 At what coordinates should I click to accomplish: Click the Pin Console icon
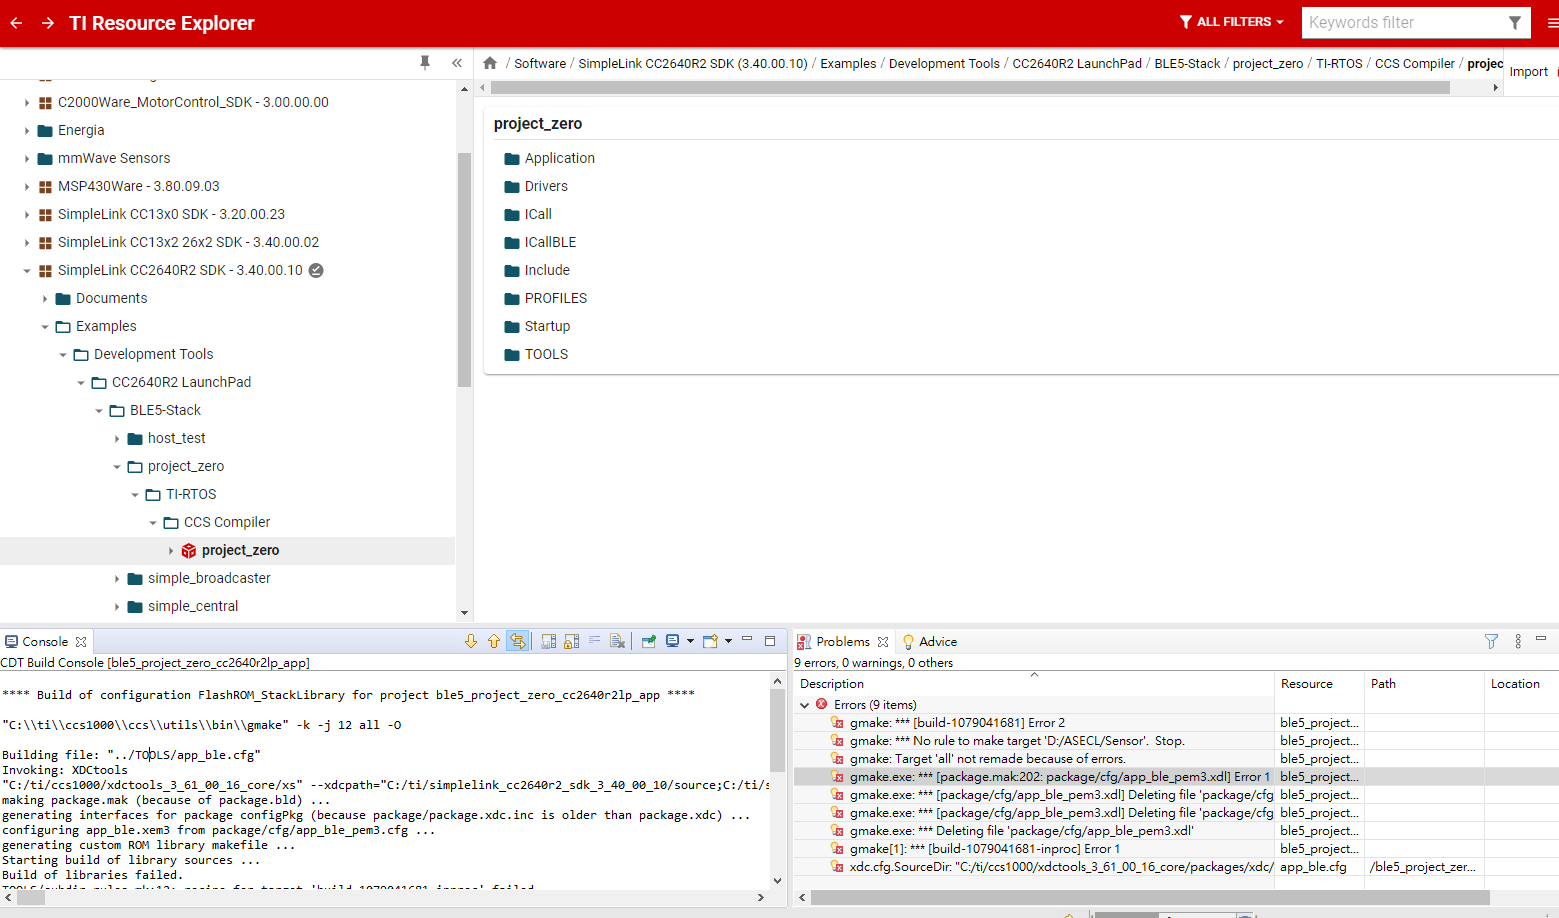(649, 642)
